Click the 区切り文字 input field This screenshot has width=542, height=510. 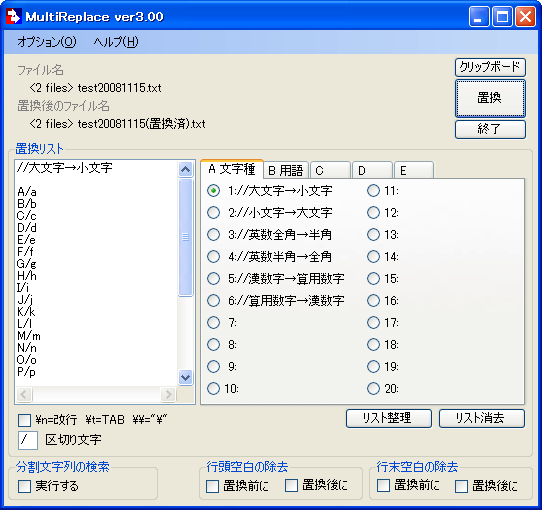coord(28,441)
